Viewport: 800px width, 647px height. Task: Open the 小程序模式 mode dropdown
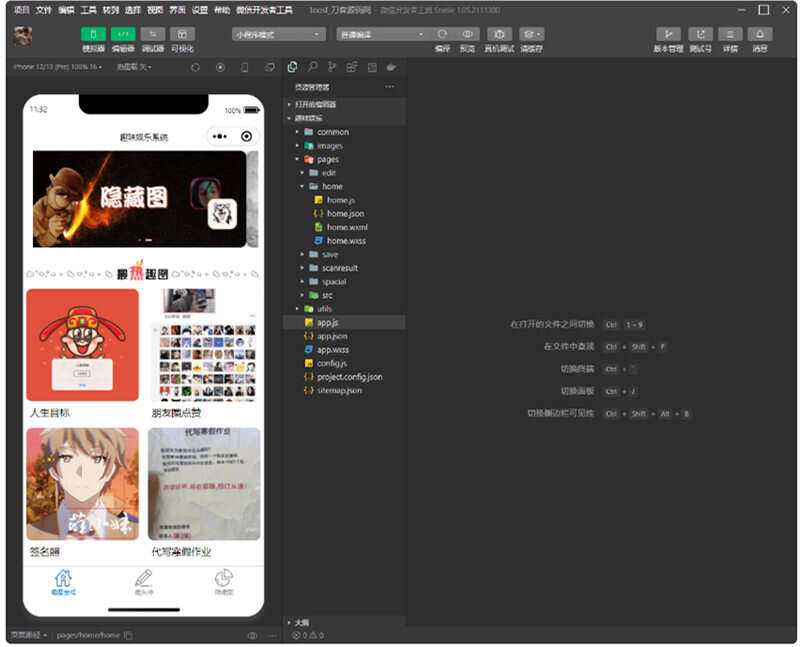point(277,34)
